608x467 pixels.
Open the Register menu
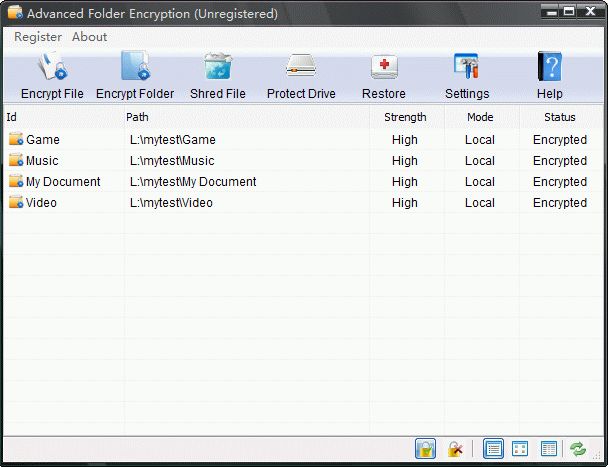(x=38, y=37)
